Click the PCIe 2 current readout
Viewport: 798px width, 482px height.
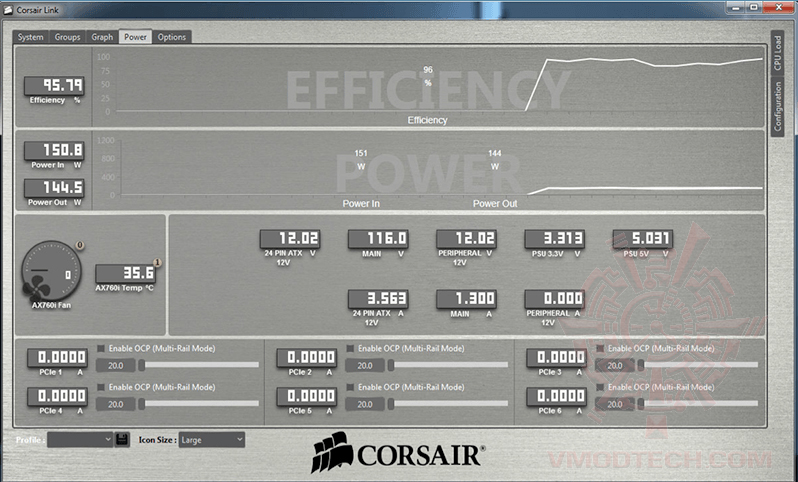[x=306, y=358]
